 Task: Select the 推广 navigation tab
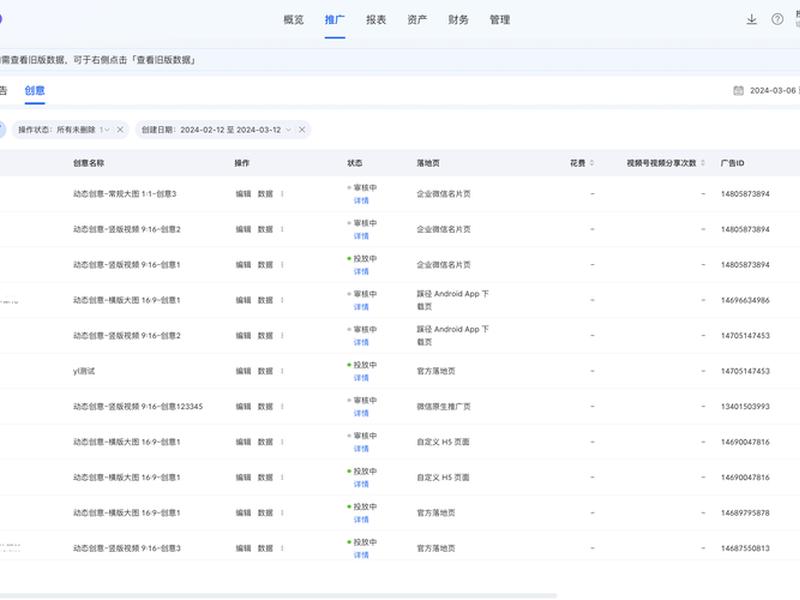(335, 20)
